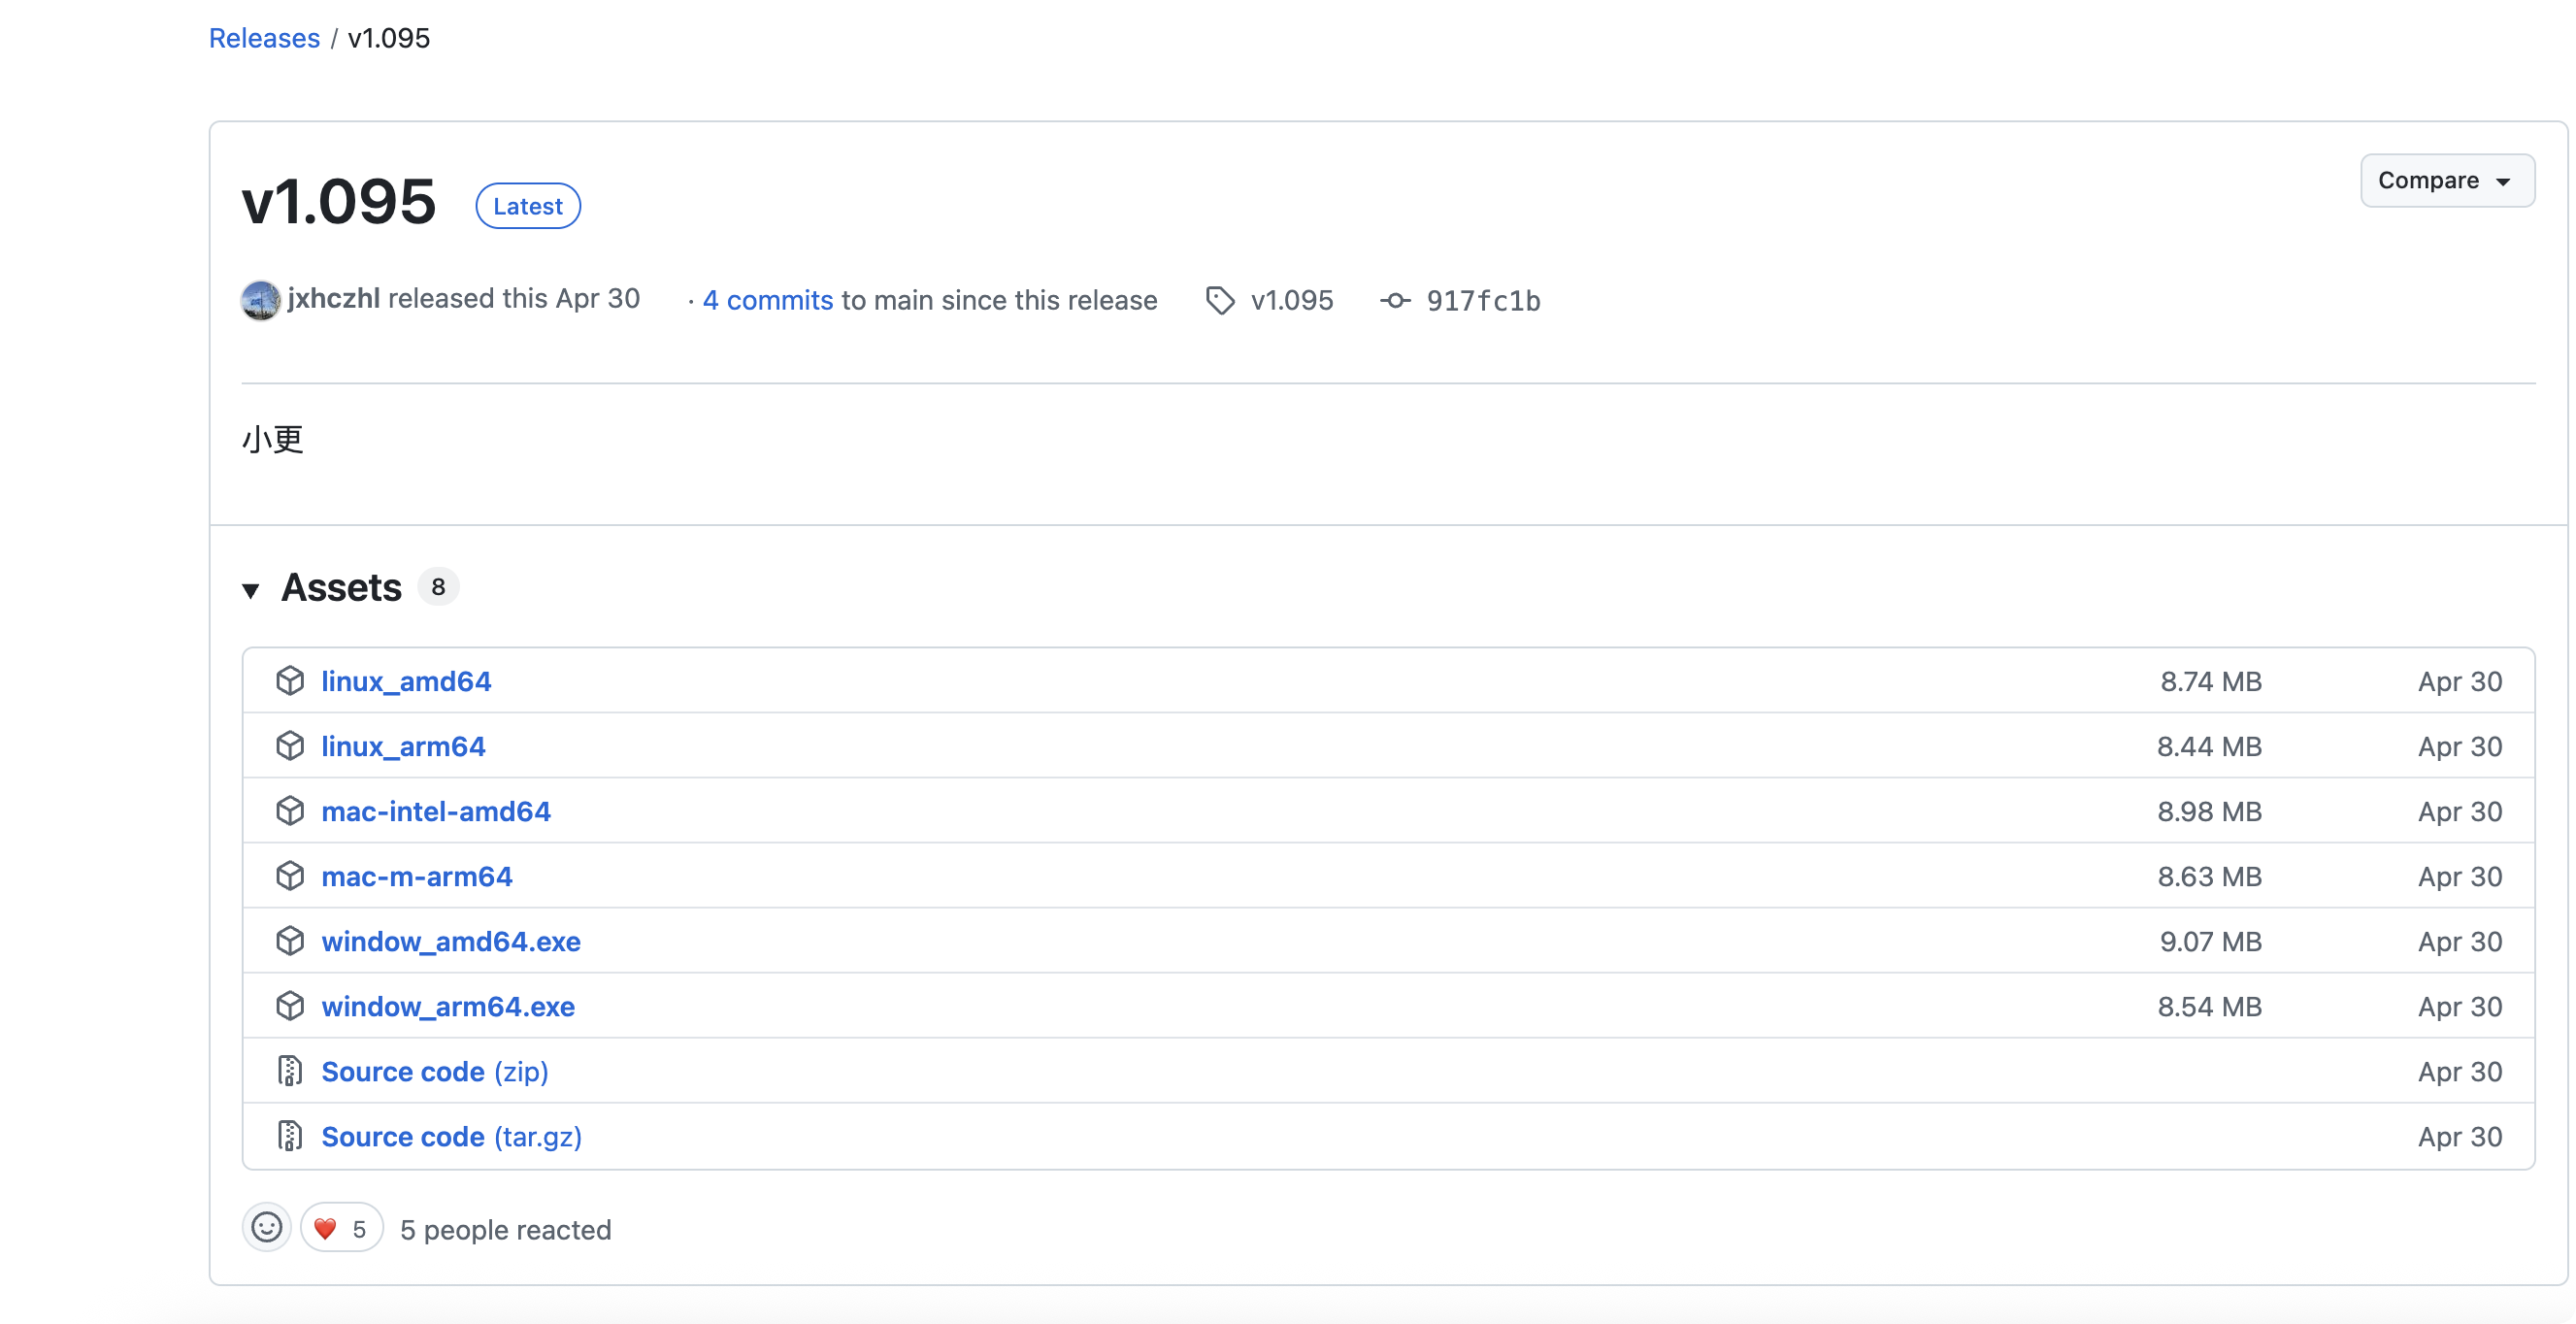Click jxhczhl user avatar

[260, 300]
